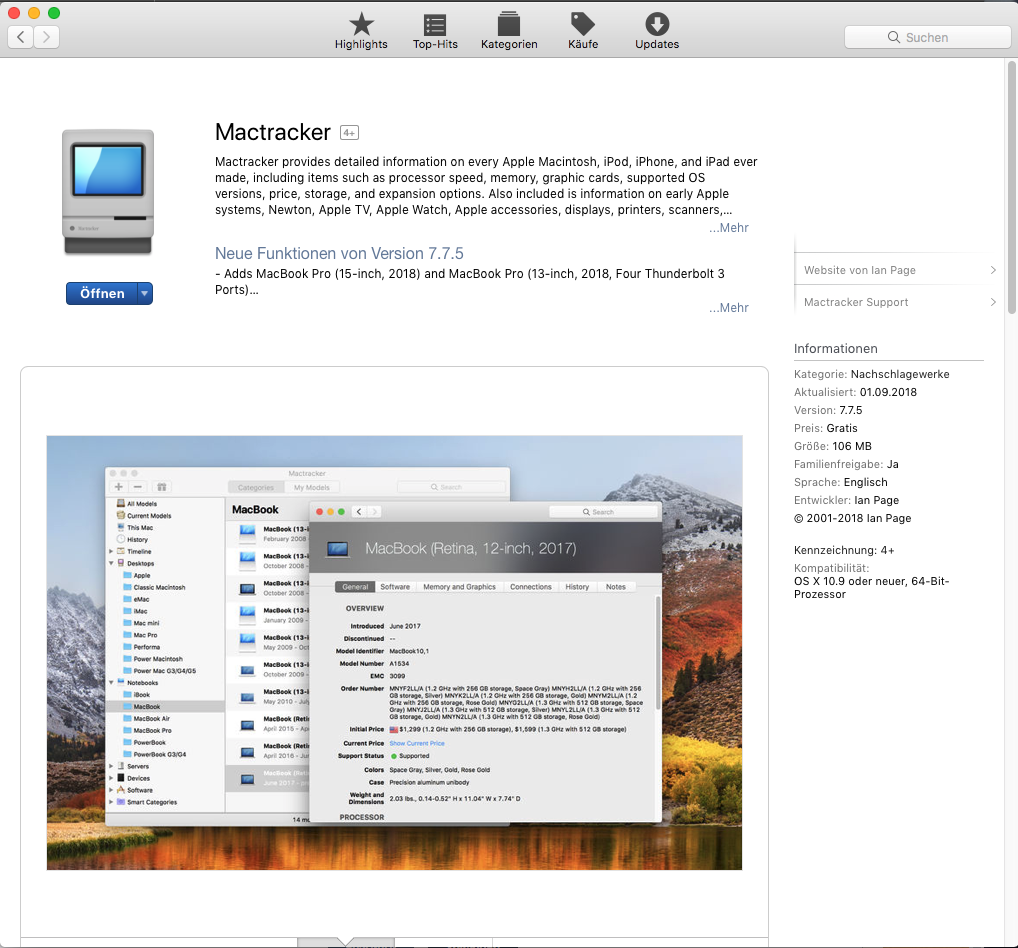The image size is (1018, 948).
Task: Click the Aktualisiert date 01.09.2018
Action: click(888, 392)
